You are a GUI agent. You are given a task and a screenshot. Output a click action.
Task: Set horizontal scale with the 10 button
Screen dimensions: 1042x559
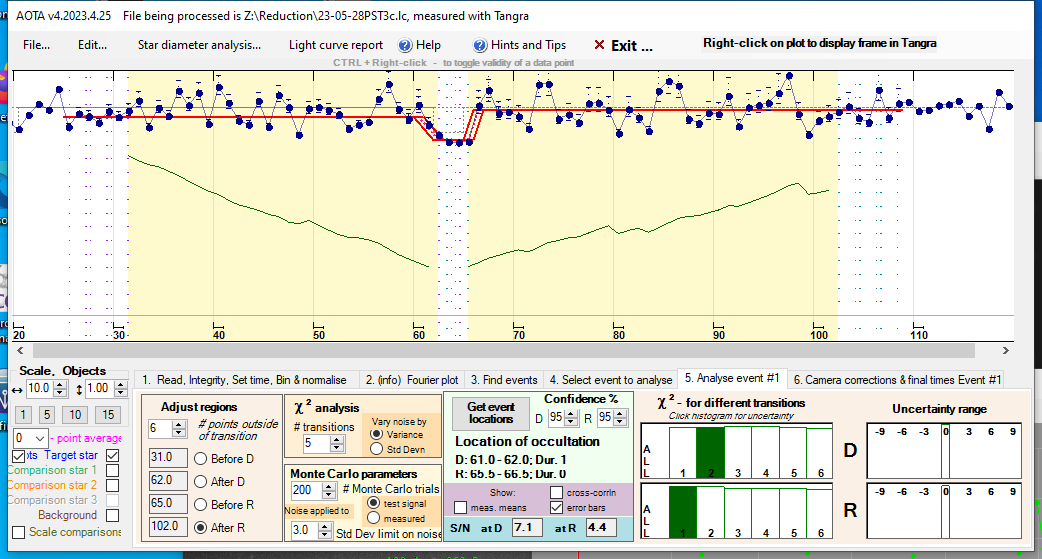[75, 415]
